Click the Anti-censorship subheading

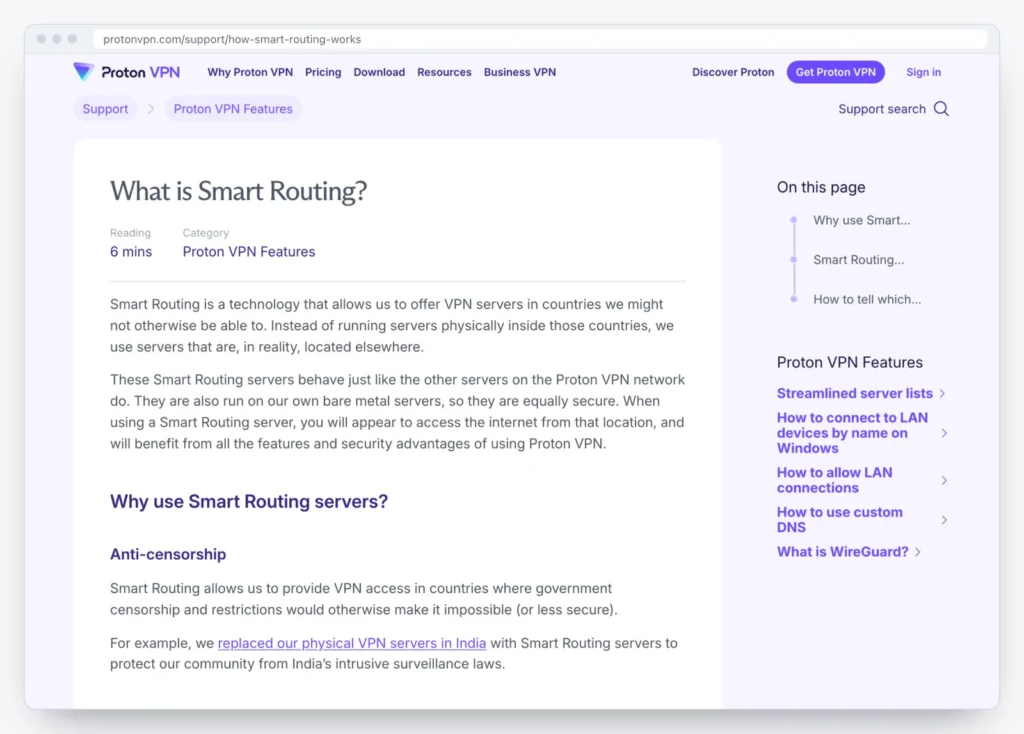tap(168, 554)
